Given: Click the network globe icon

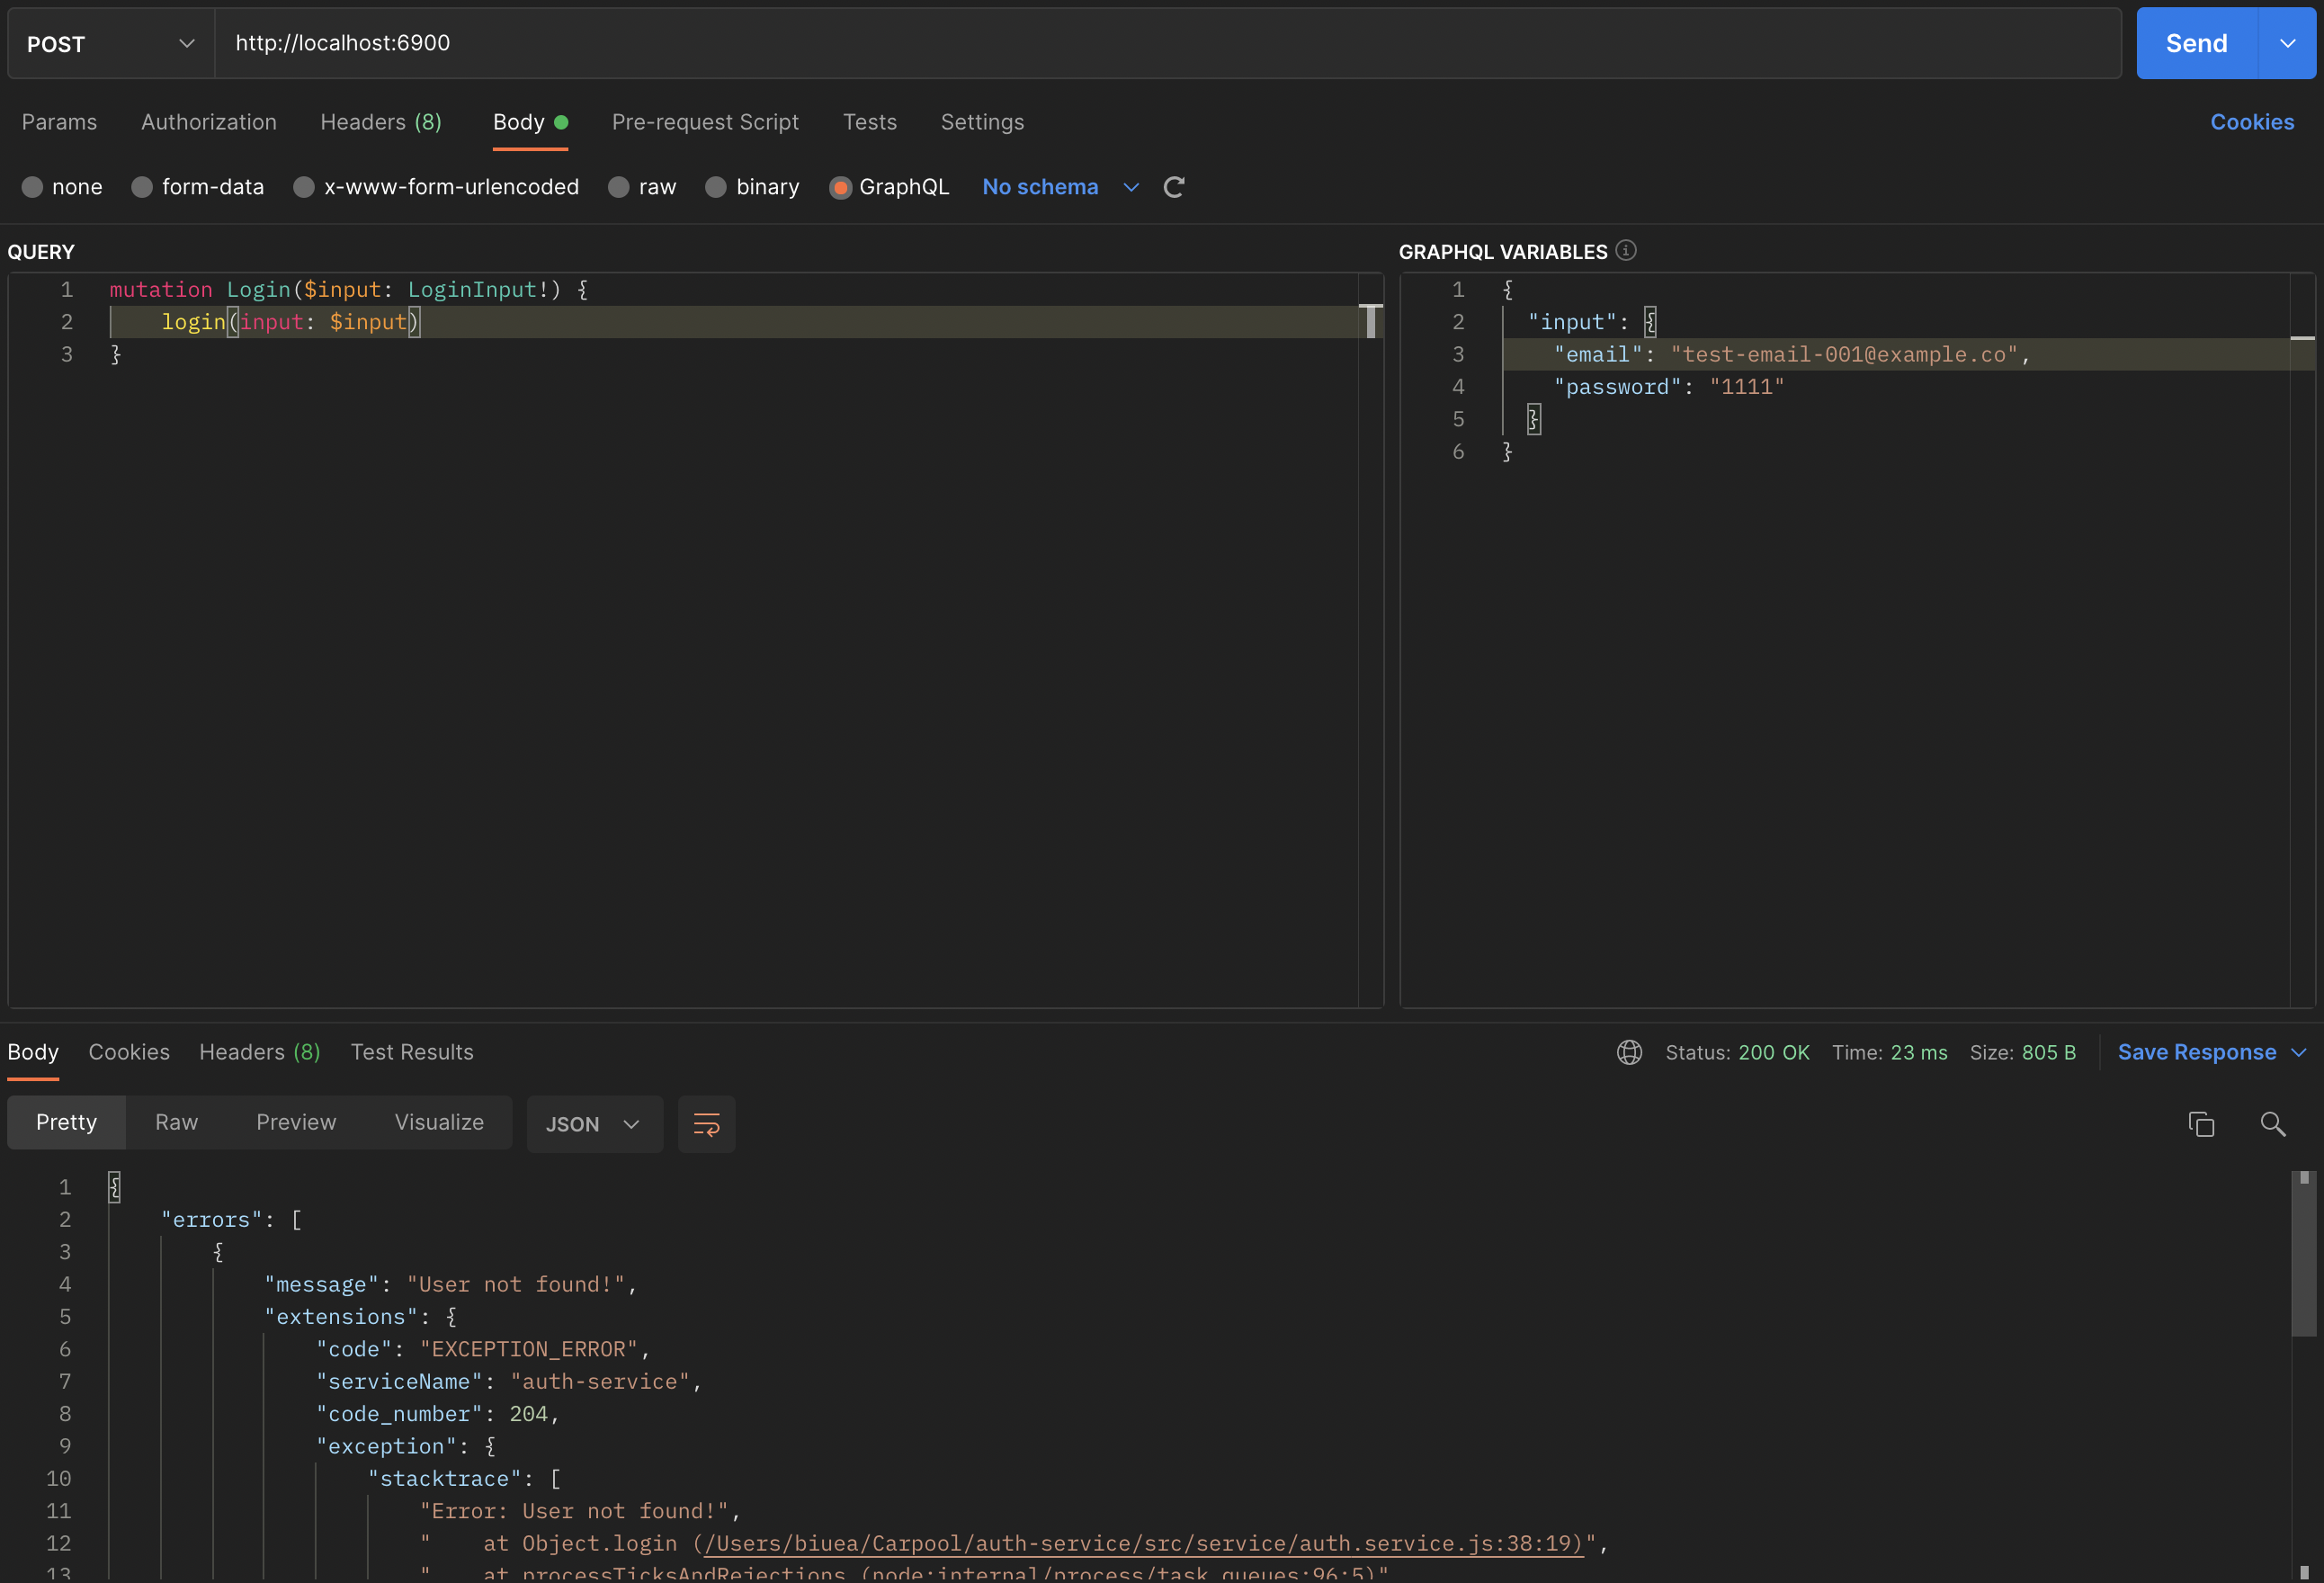Looking at the screenshot, I should [1629, 1052].
